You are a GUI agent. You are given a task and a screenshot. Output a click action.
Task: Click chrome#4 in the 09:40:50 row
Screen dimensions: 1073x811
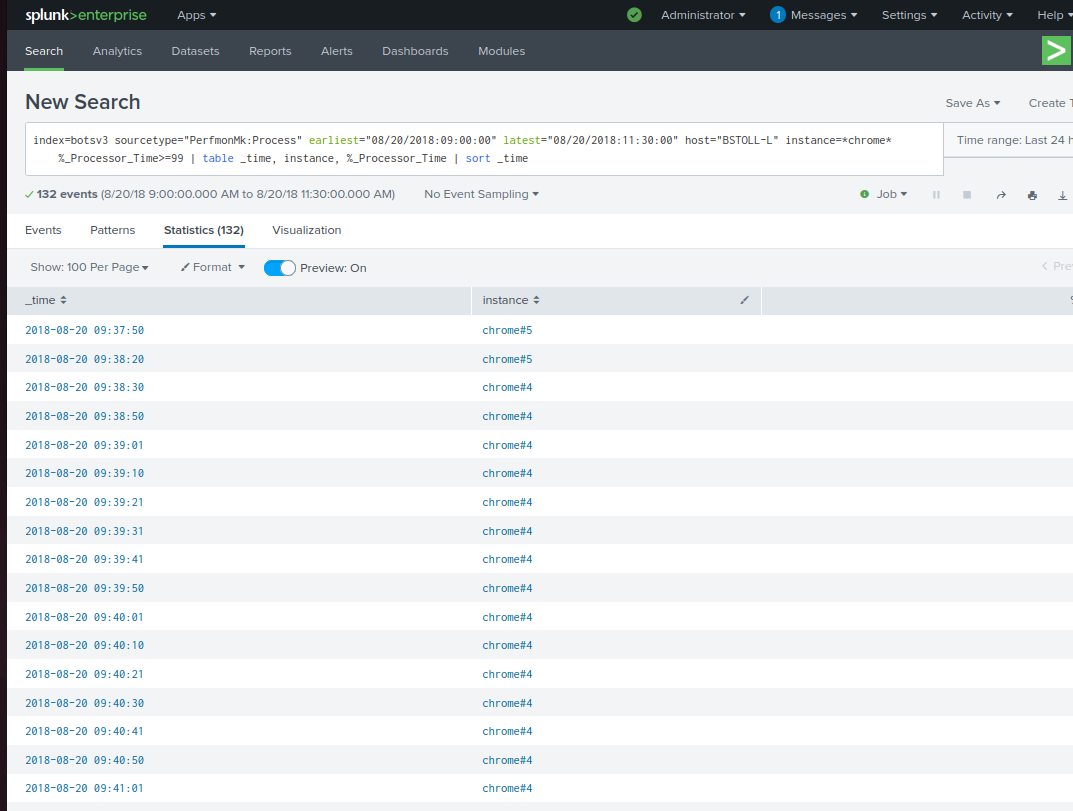(507, 760)
